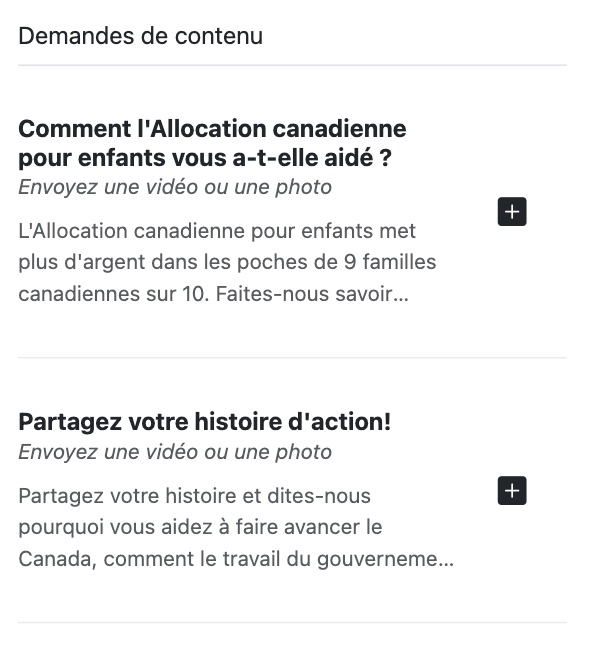The width and height of the screenshot is (590, 654).
Task: Open the 'Comment l'Allocation canadienne' request title
Action: point(212,143)
